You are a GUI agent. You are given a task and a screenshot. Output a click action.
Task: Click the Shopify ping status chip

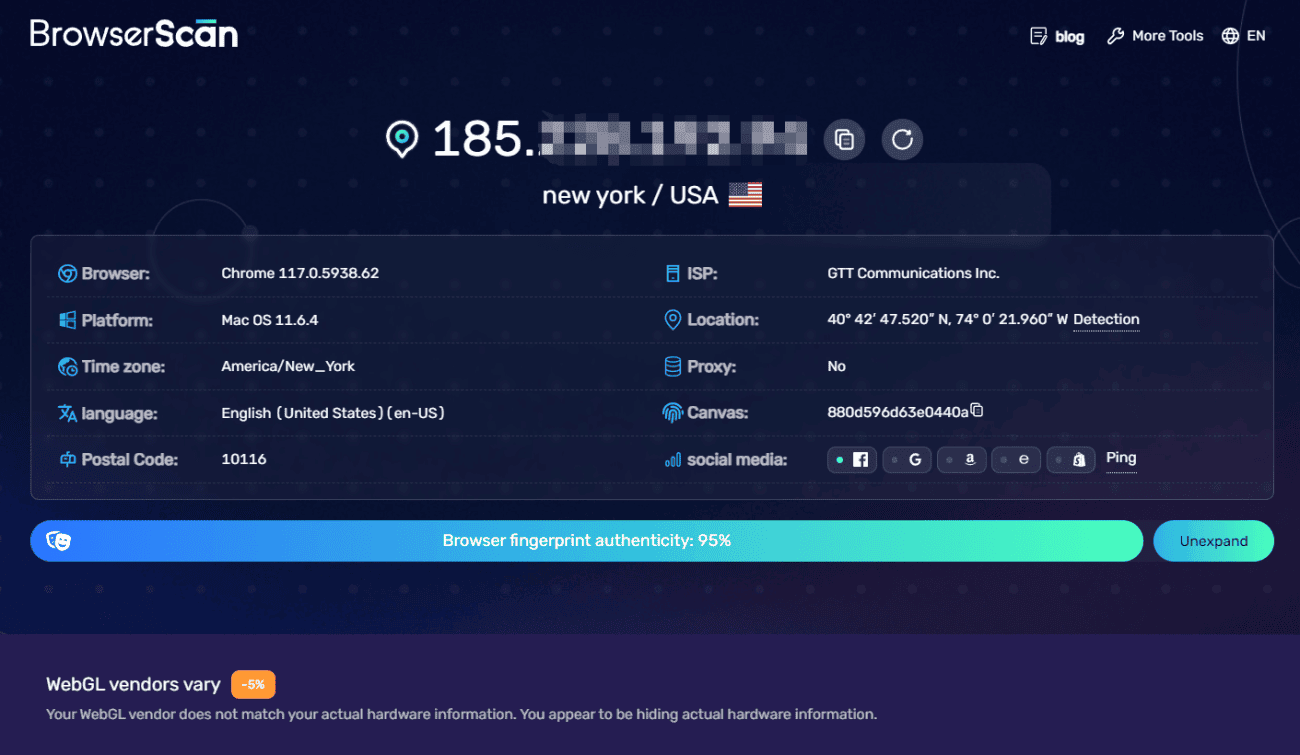(1071, 460)
